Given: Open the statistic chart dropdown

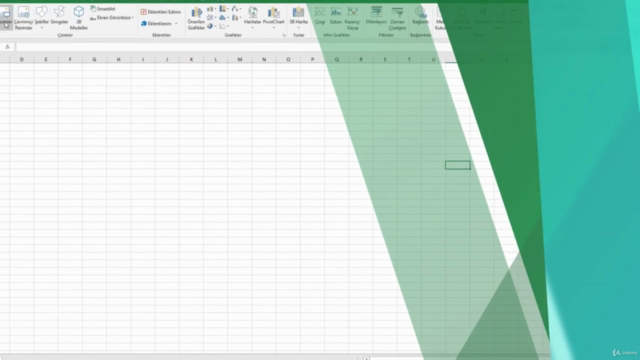Looking at the screenshot, I should pyautogui.click(x=224, y=18).
